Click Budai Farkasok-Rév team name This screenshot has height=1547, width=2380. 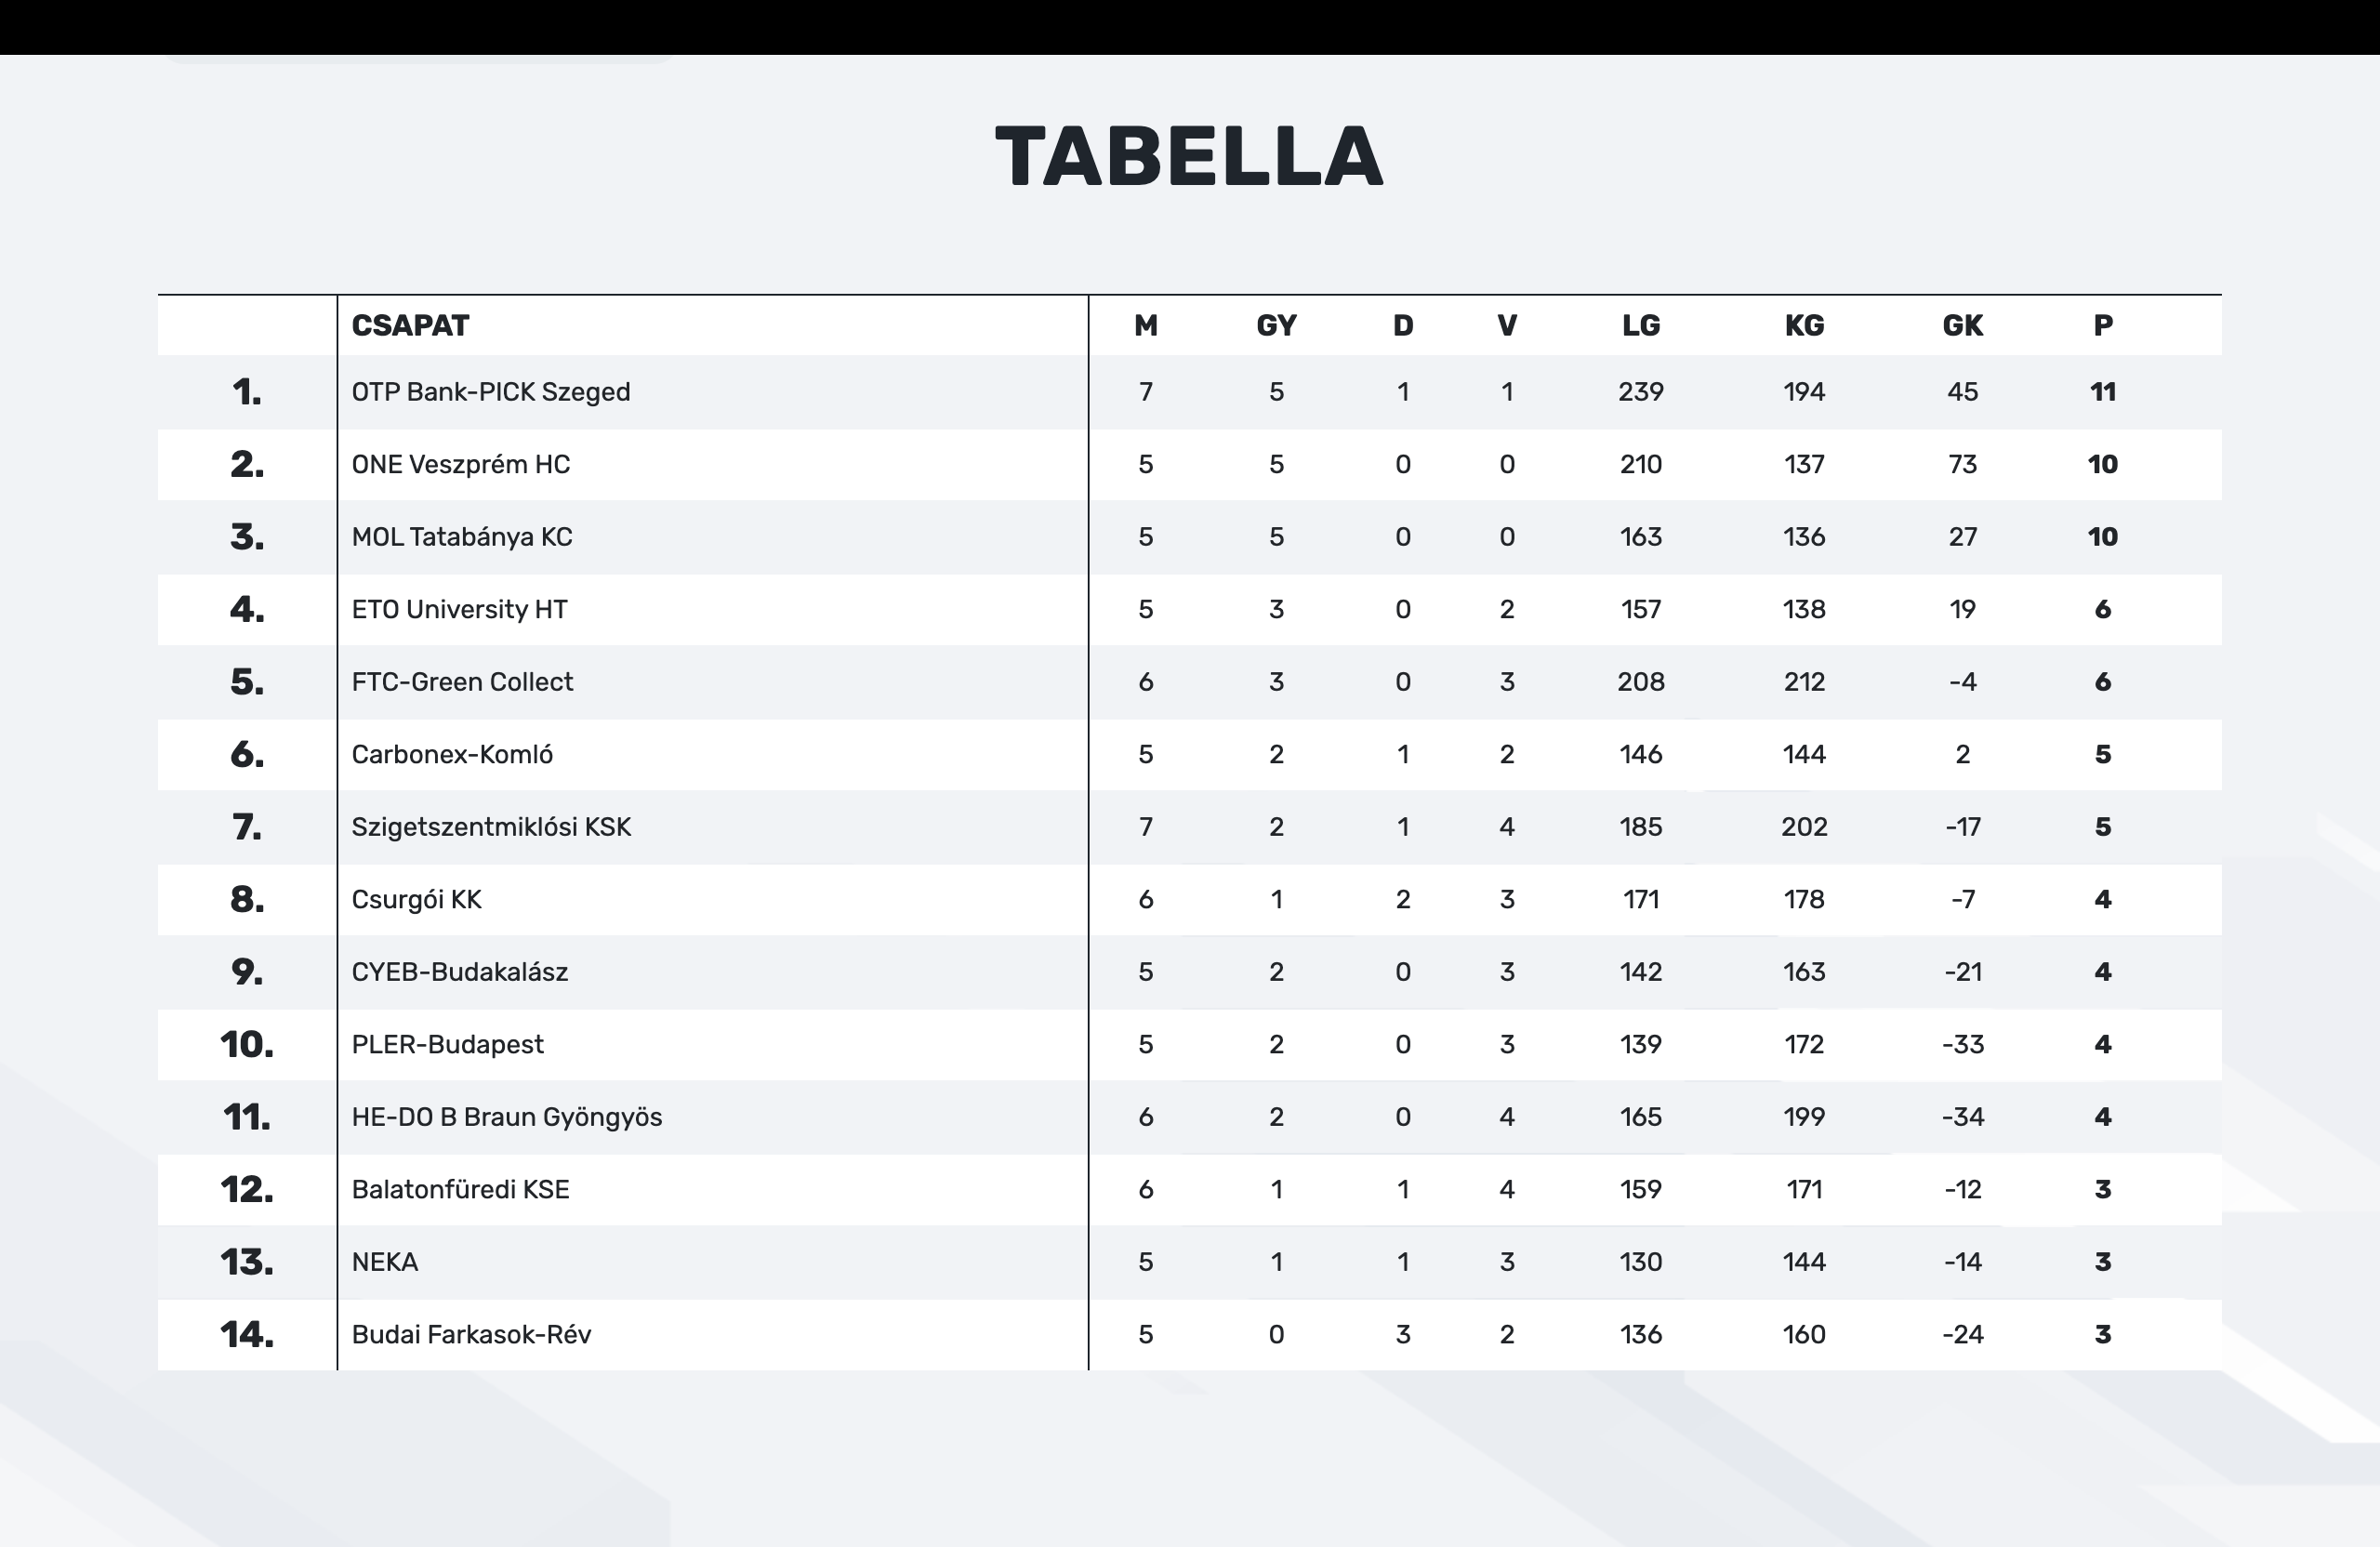471,1334
